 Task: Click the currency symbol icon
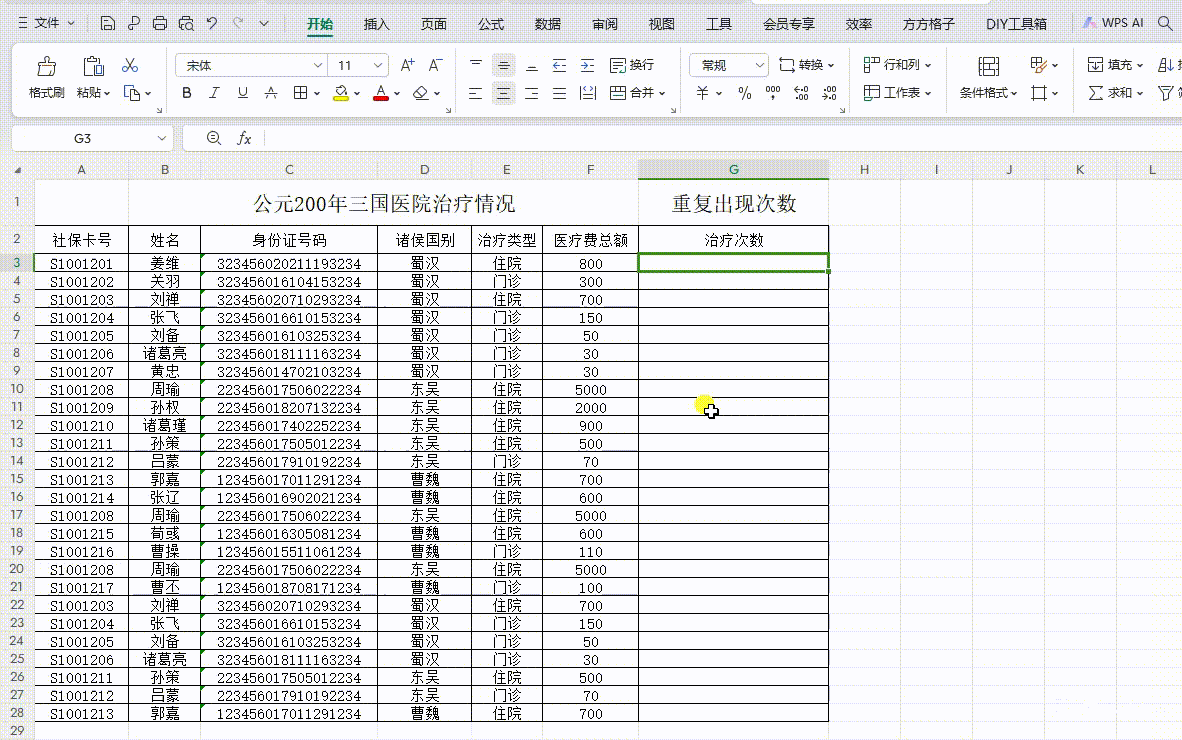point(703,93)
